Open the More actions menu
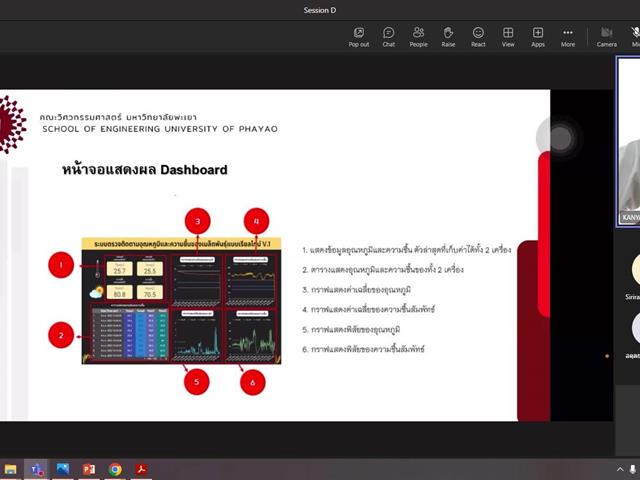The image size is (640, 480). 568,37
